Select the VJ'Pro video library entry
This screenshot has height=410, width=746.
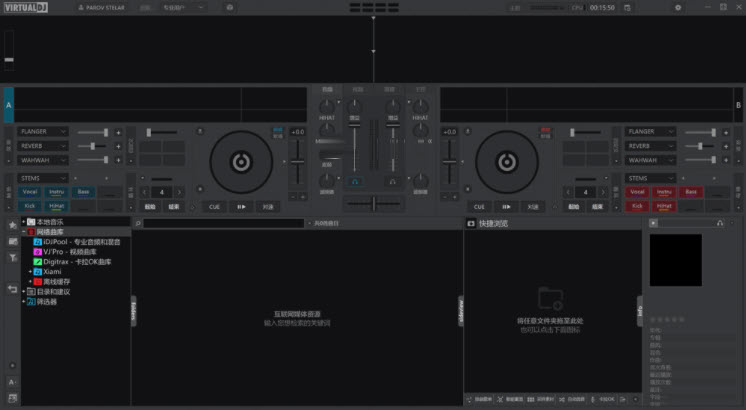tap(69, 252)
